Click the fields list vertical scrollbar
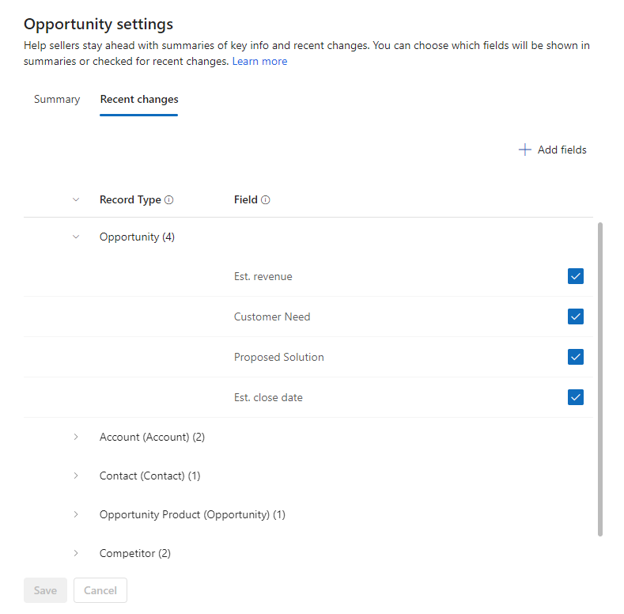This screenshot has height=614, width=624. pos(600,379)
